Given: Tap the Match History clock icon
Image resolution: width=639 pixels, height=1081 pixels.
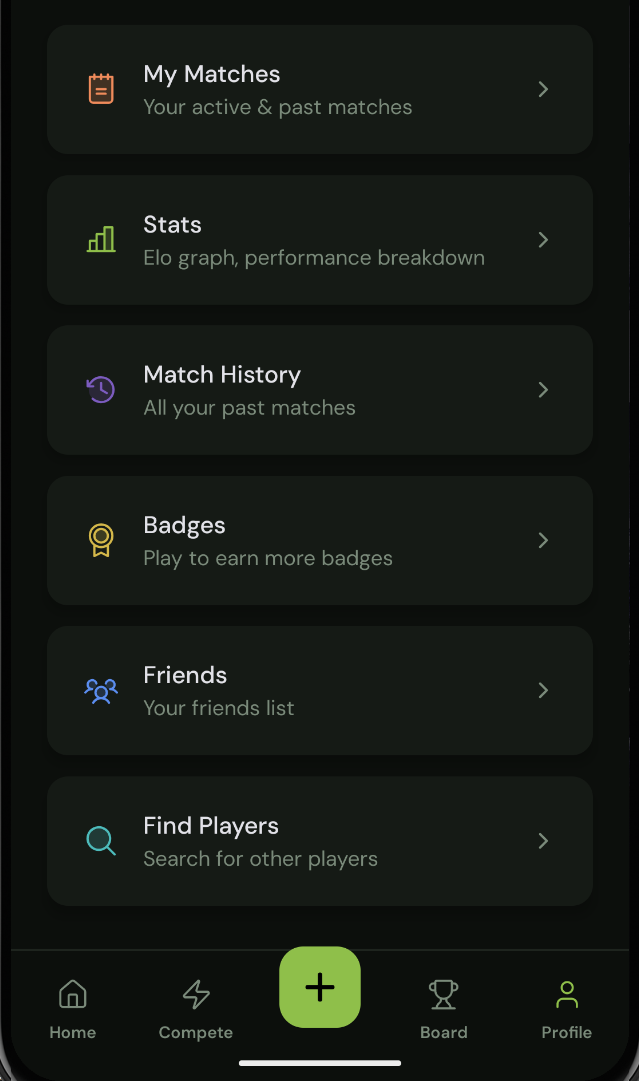Looking at the screenshot, I should click(101, 390).
